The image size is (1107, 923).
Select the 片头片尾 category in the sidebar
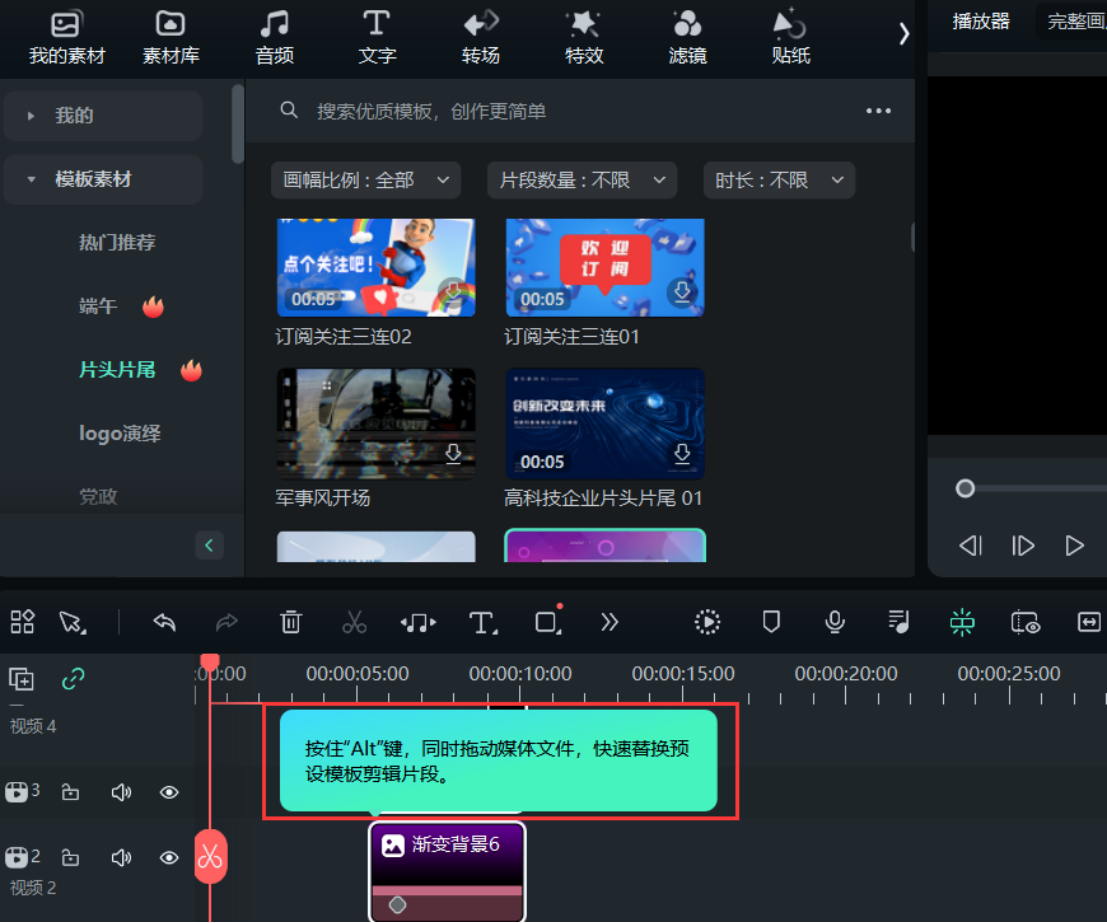(117, 369)
